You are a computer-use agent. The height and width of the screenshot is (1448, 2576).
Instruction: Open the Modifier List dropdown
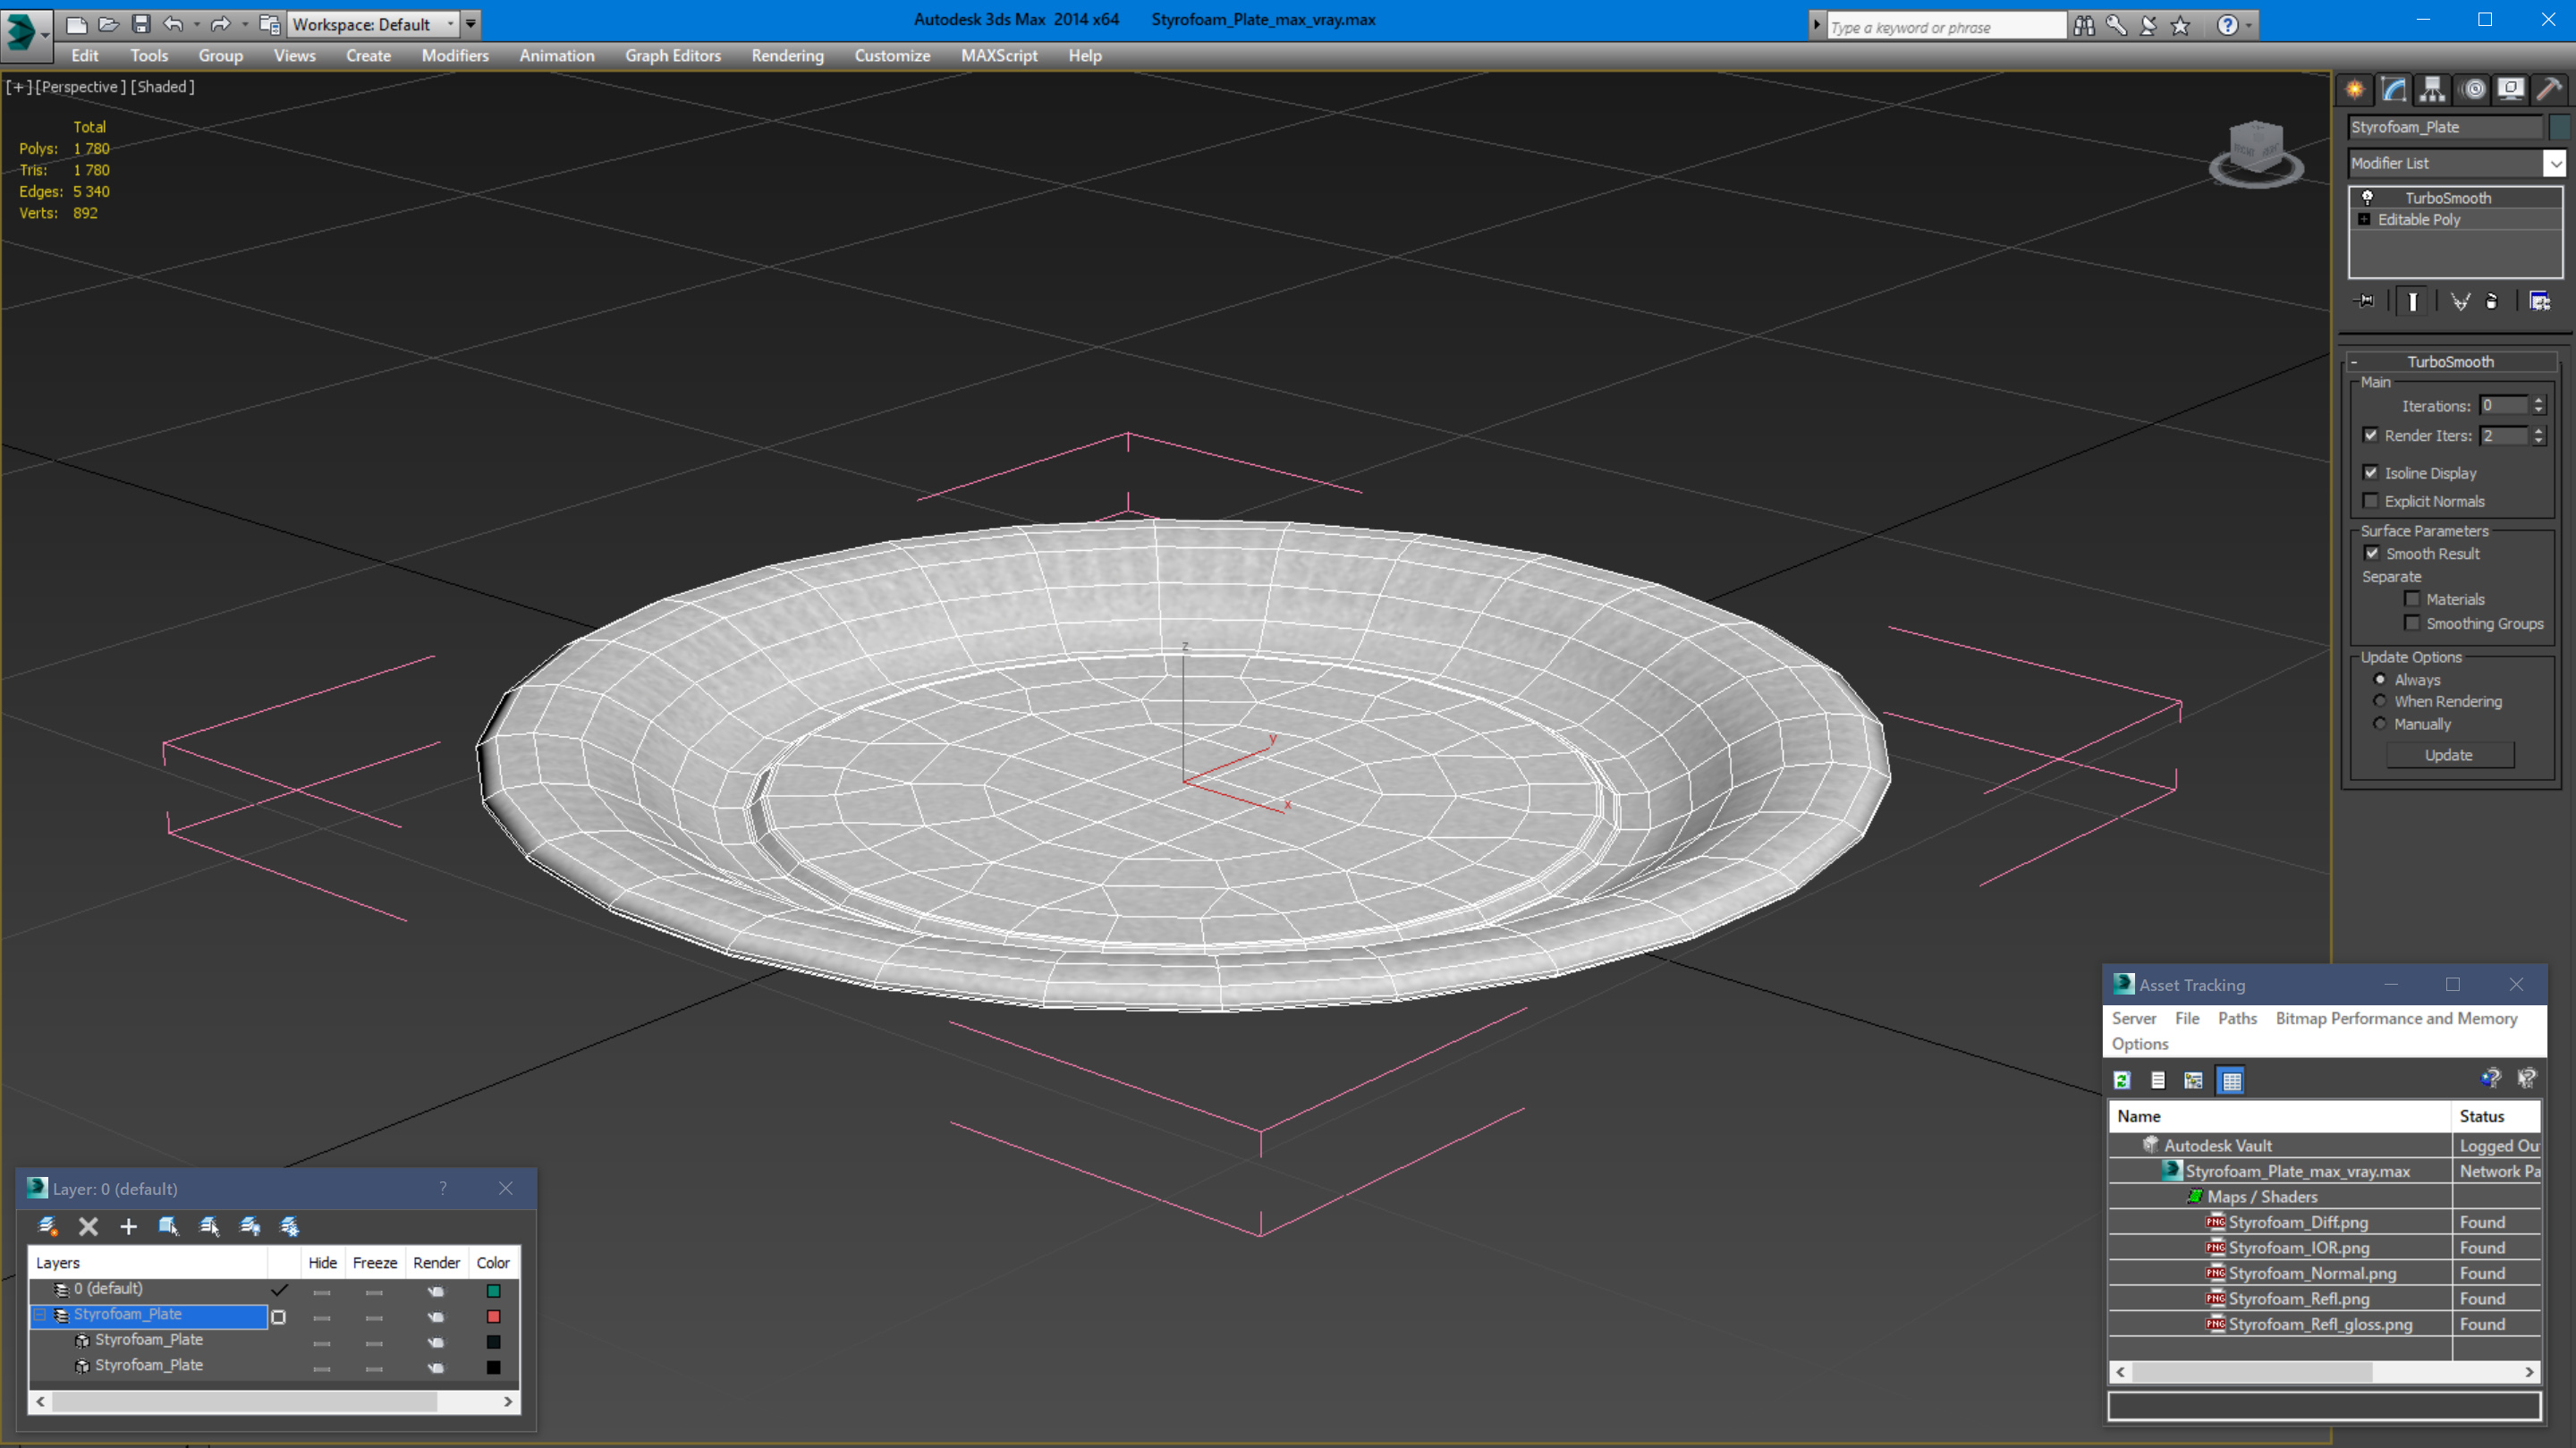(x=2555, y=163)
